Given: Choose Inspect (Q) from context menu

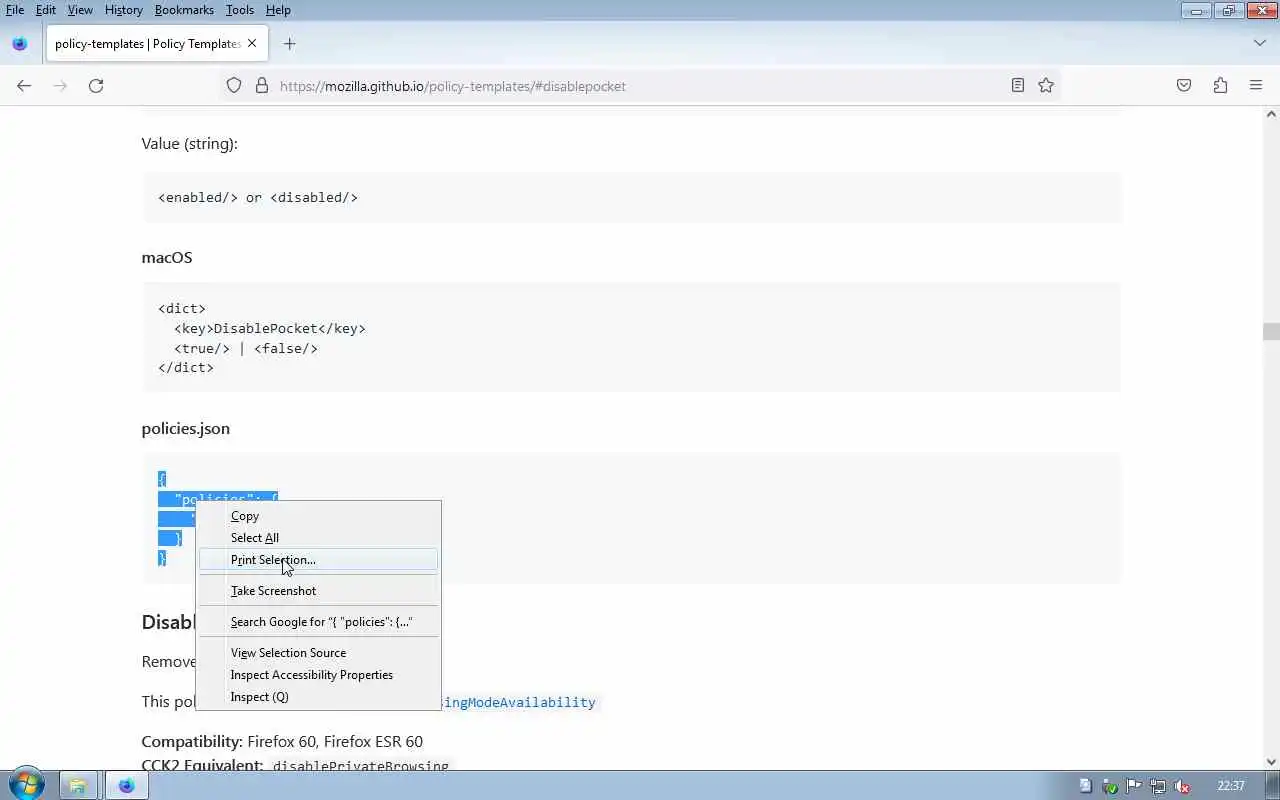Looking at the screenshot, I should [x=318, y=697].
